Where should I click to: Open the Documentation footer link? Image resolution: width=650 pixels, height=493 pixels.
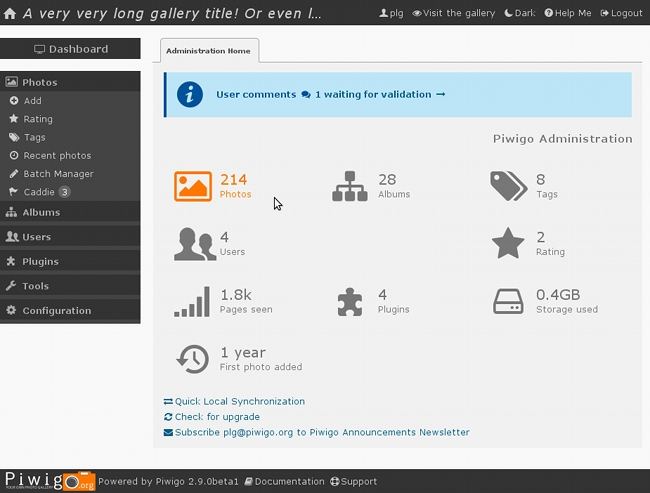[x=284, y=481]
